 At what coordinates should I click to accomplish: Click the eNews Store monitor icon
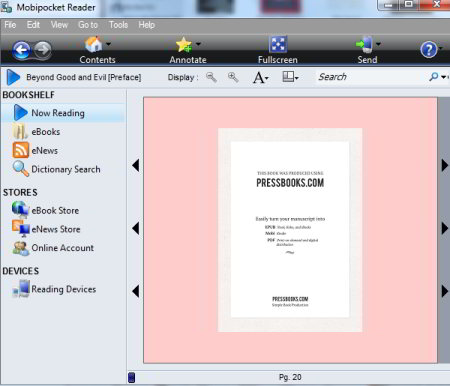point(21,228)
